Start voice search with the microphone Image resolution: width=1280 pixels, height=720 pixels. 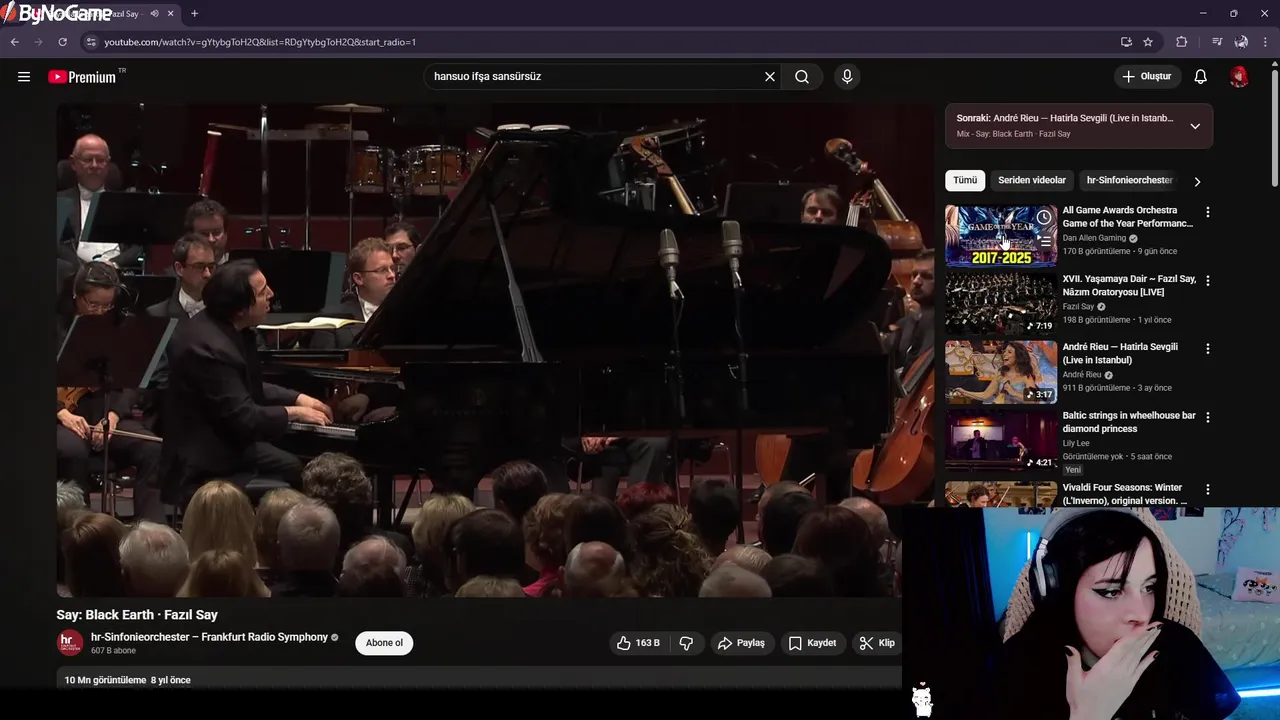[847, 77]
